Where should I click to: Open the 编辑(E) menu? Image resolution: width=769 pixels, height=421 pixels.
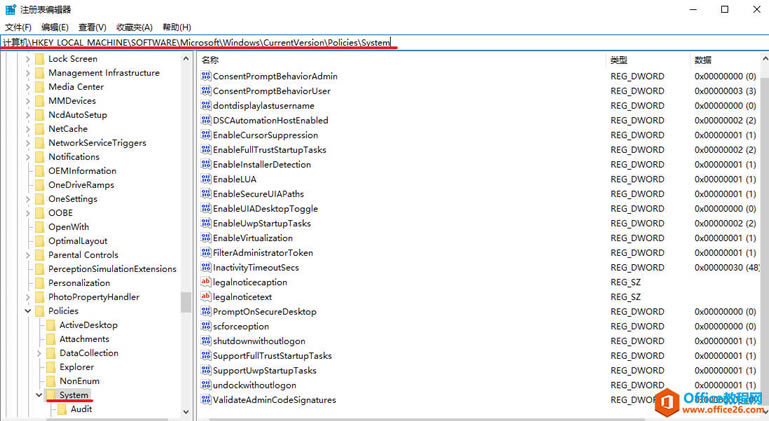coord(55,27)
